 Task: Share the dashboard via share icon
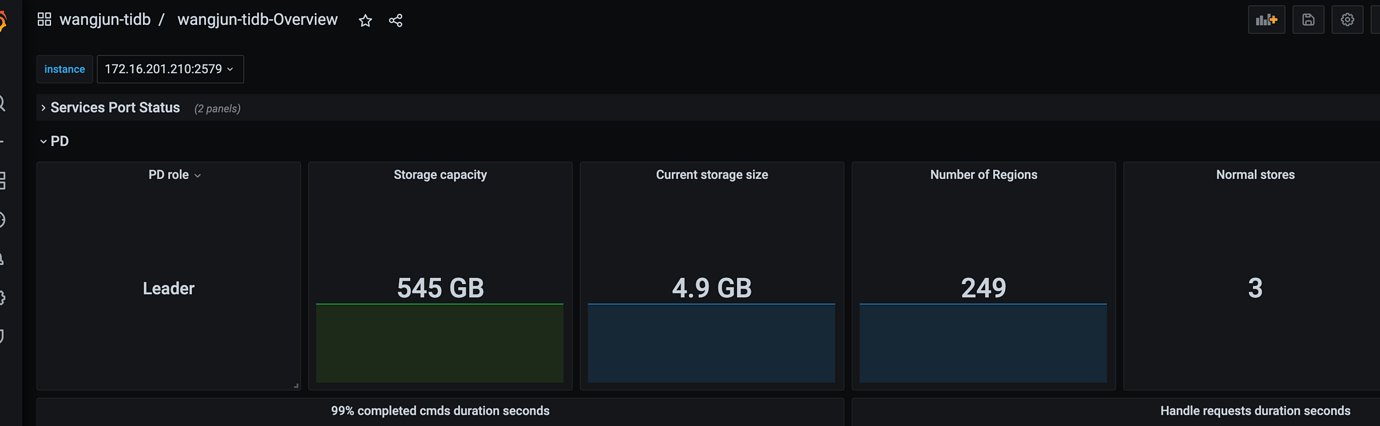click(x=396, y=20)
